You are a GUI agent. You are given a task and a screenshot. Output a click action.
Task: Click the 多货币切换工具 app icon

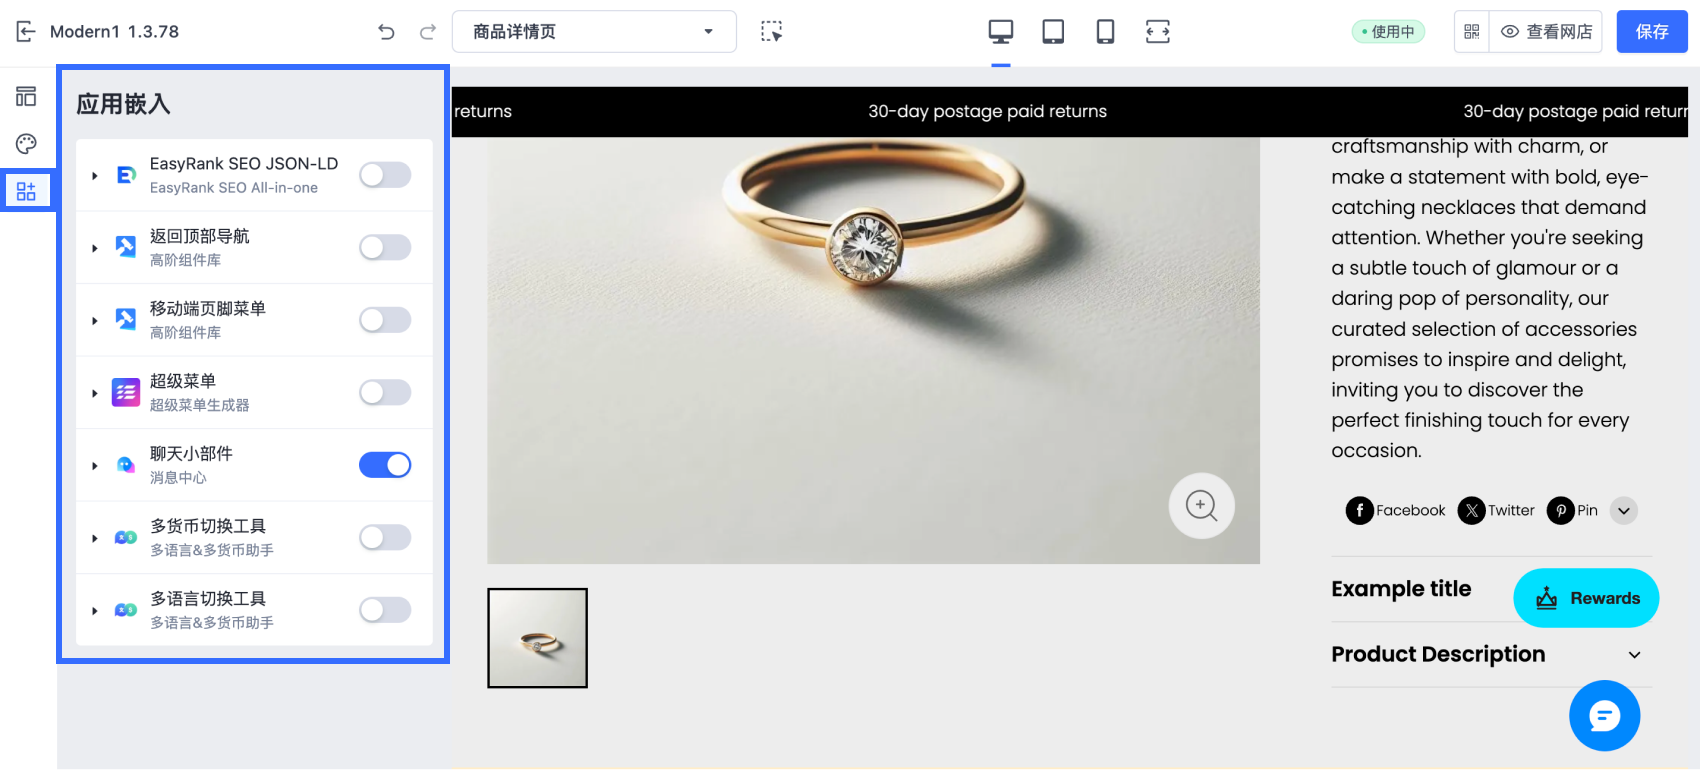point(126,538)
